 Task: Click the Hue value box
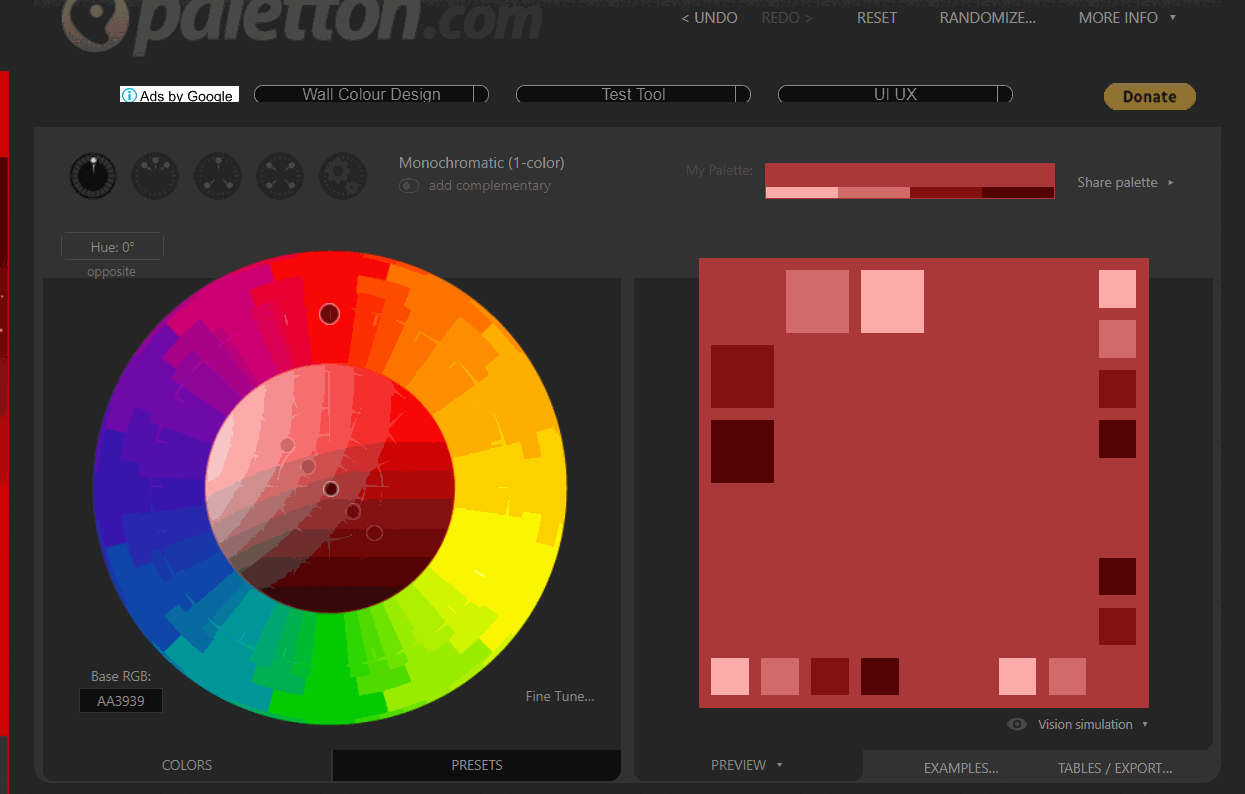(x=112, y=247)
